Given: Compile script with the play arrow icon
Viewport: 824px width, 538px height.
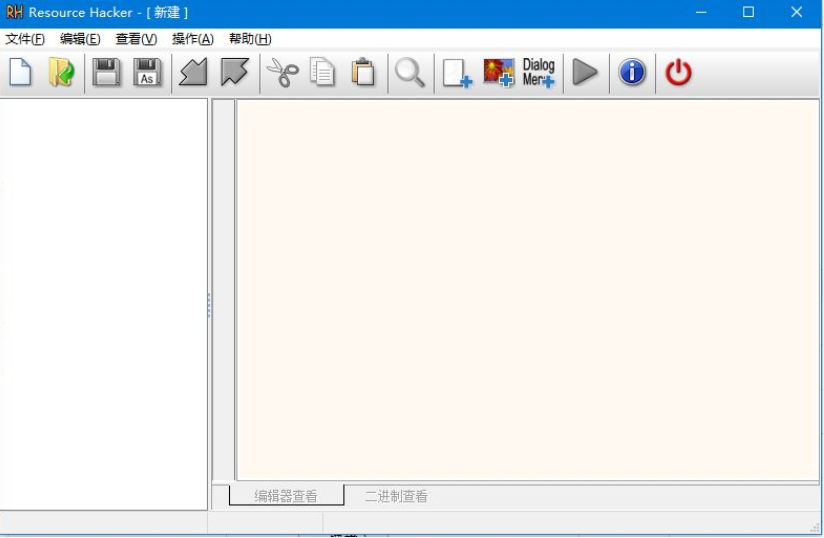Looking at the screenshot, I should [x=585, y=73].
